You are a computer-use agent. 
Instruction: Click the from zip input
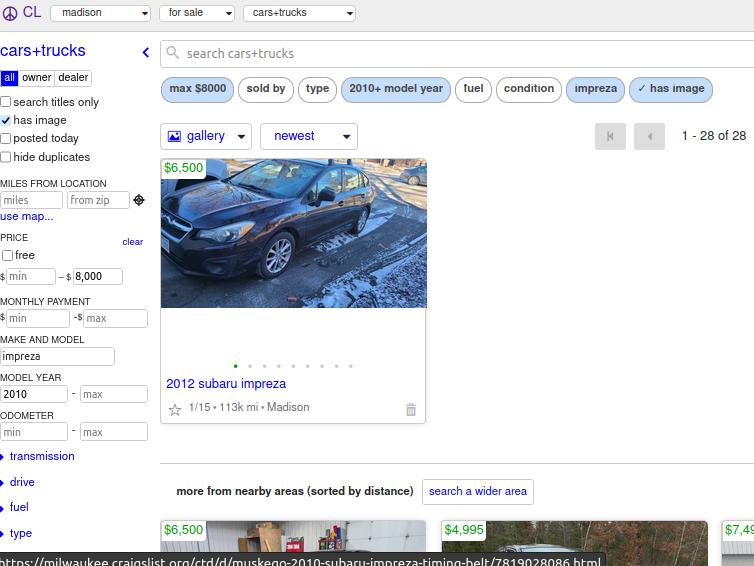[98, 200]
